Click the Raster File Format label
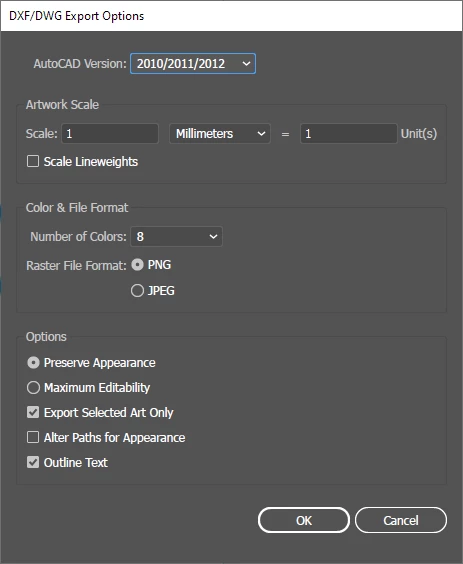463x564 pixels. [x=76, y=265]
